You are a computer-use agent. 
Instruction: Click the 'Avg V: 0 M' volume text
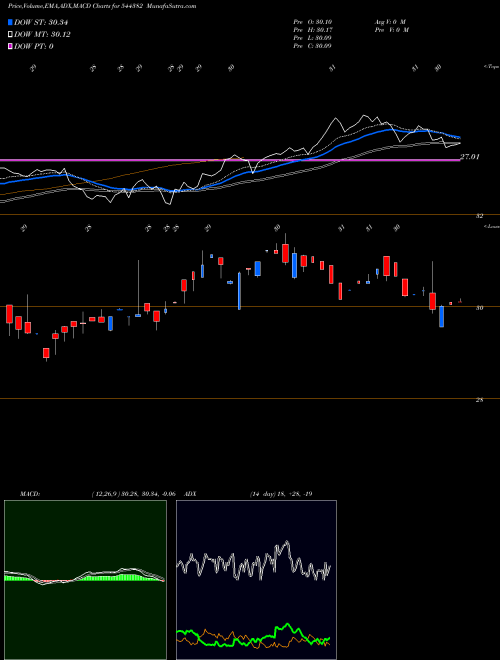click(389, 22)
